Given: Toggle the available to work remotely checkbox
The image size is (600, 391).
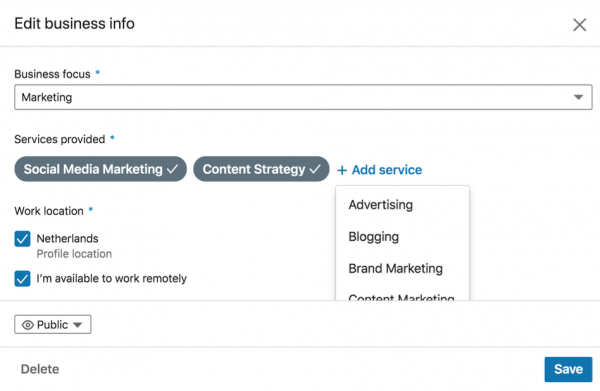Looking at the screenshot, I should click(x=22, y=279).
